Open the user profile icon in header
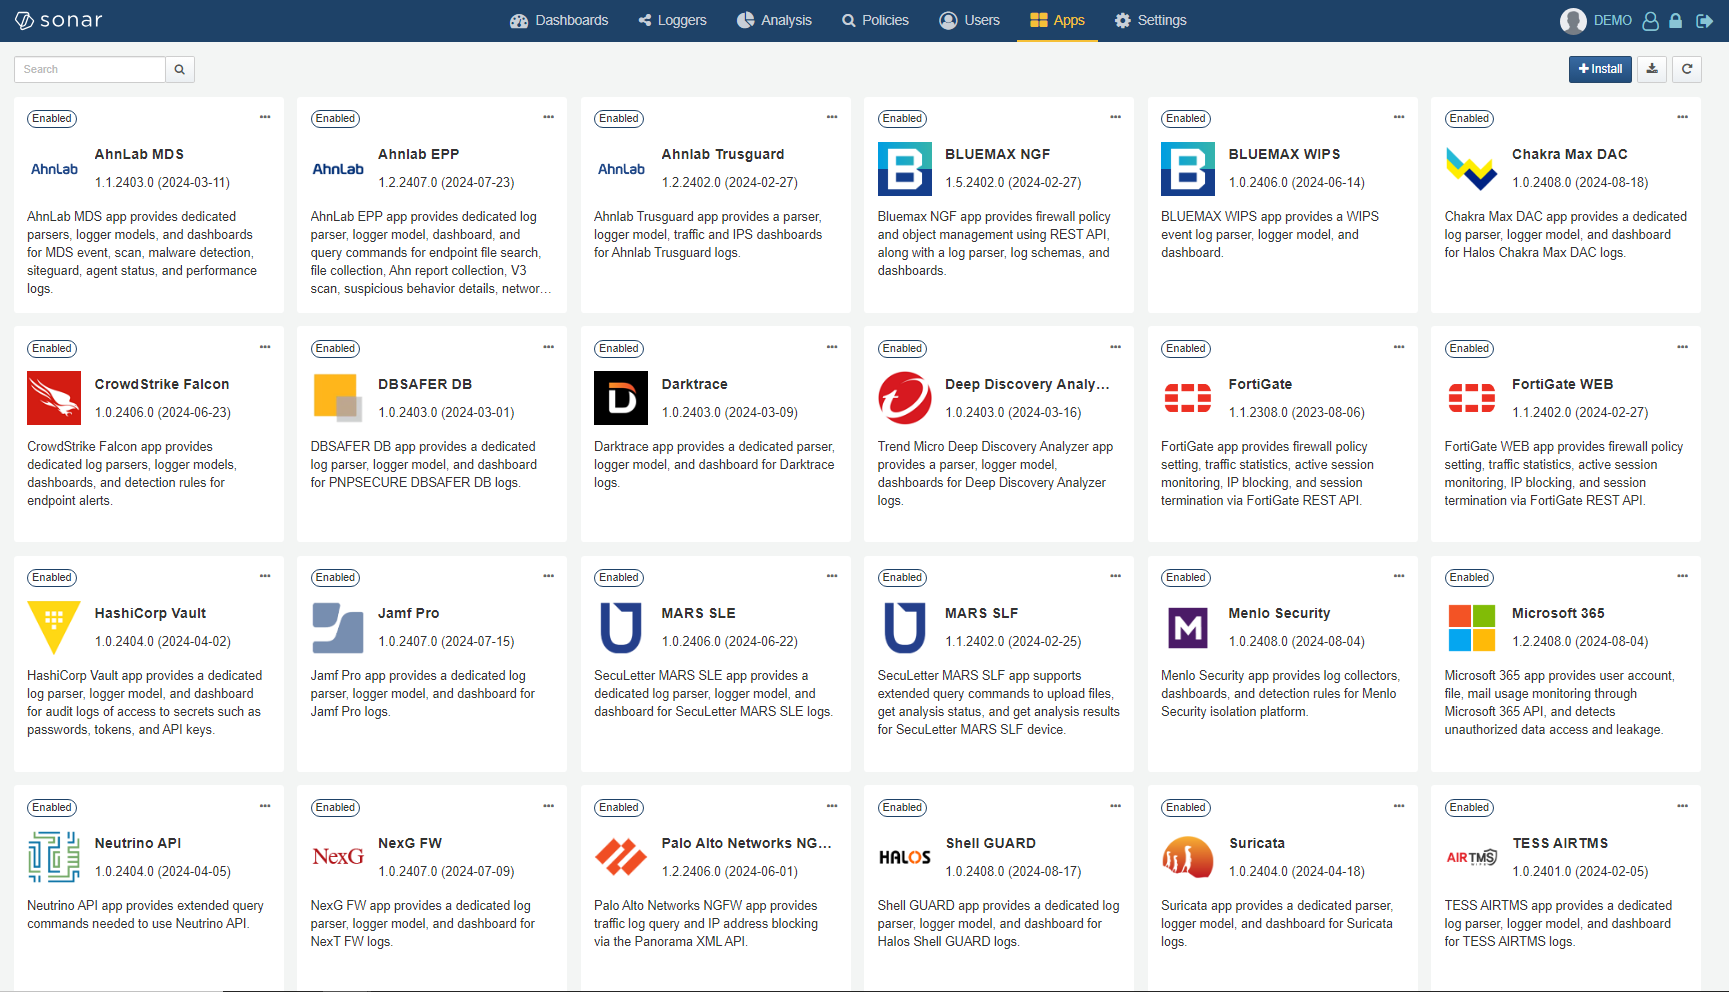 click(1651, 20)
